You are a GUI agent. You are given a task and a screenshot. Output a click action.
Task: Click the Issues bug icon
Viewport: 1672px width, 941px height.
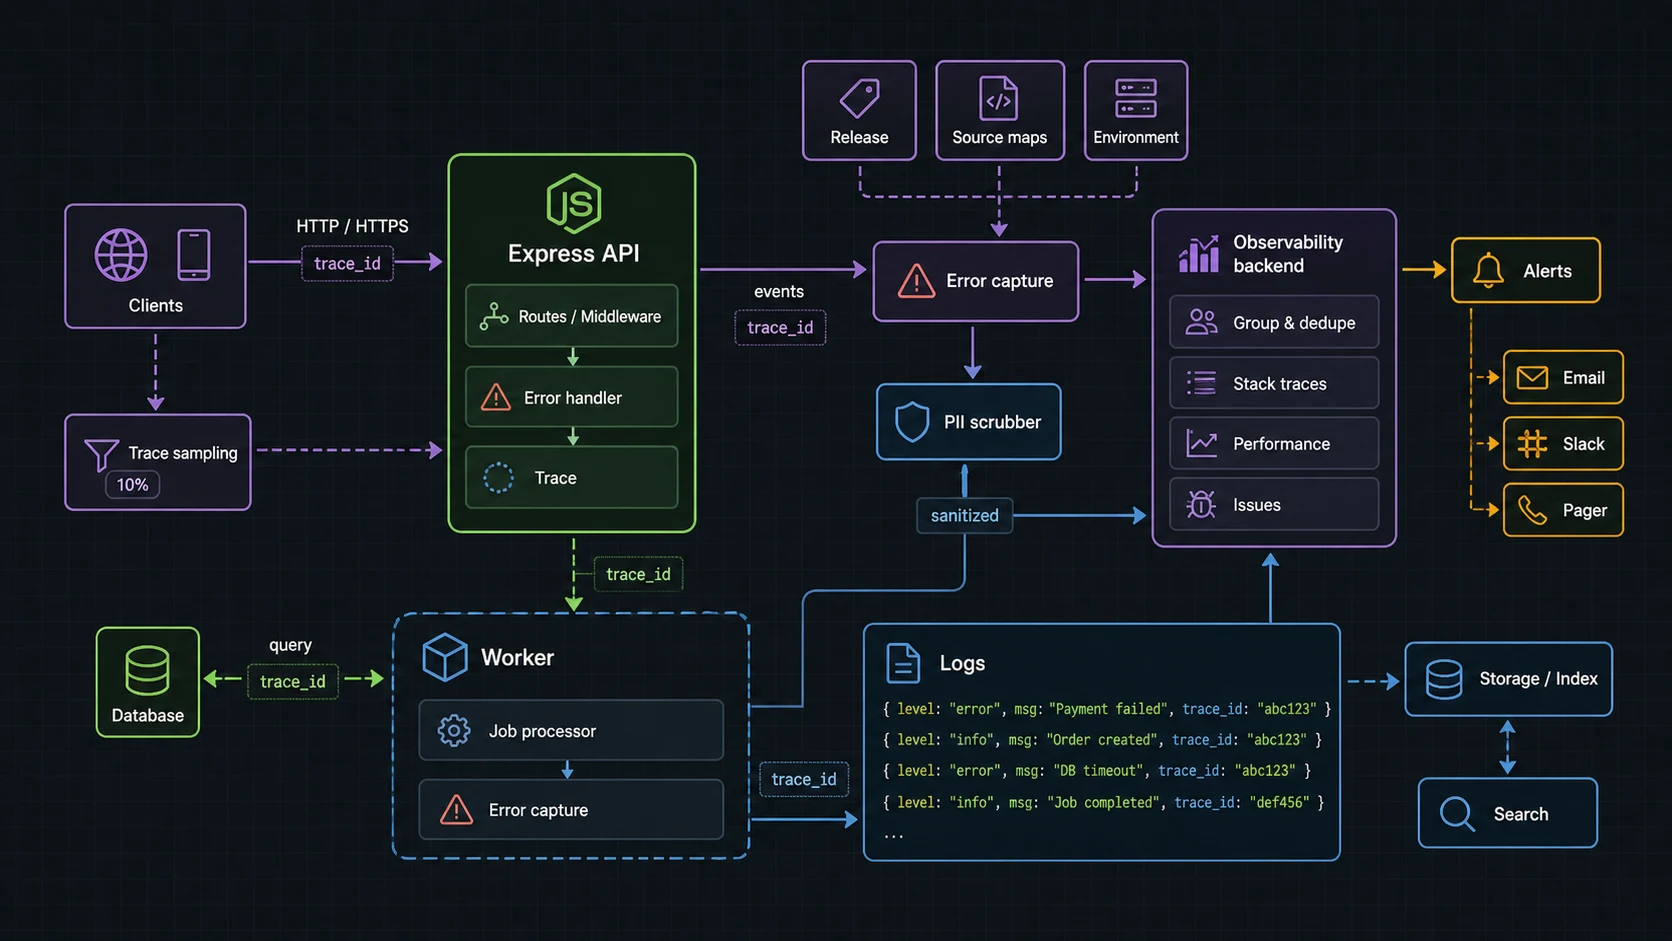click(x=1201, y=504)
